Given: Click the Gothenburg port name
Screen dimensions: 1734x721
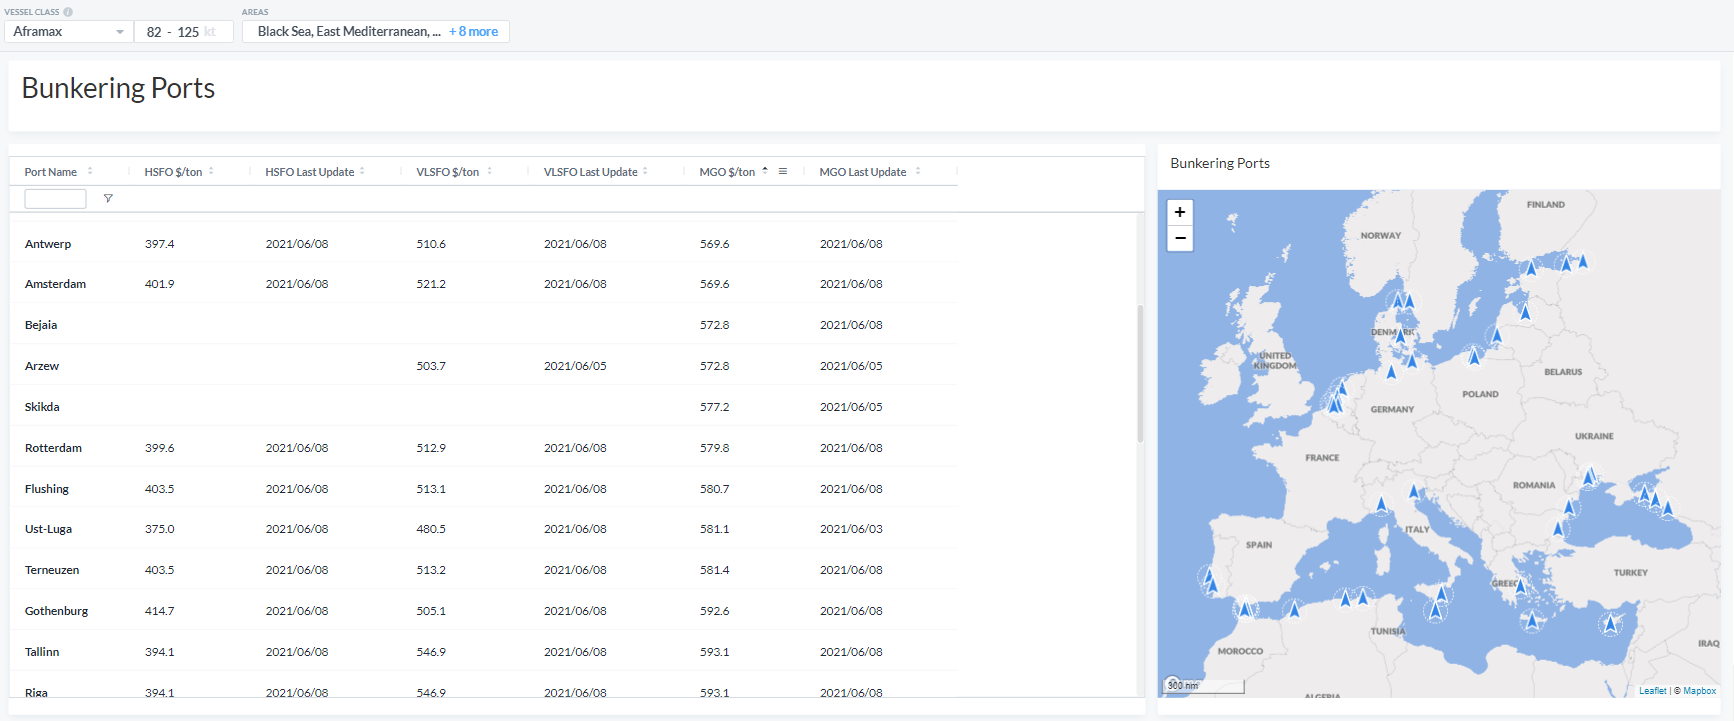Looking at the screenshot, I should point(56,611).
